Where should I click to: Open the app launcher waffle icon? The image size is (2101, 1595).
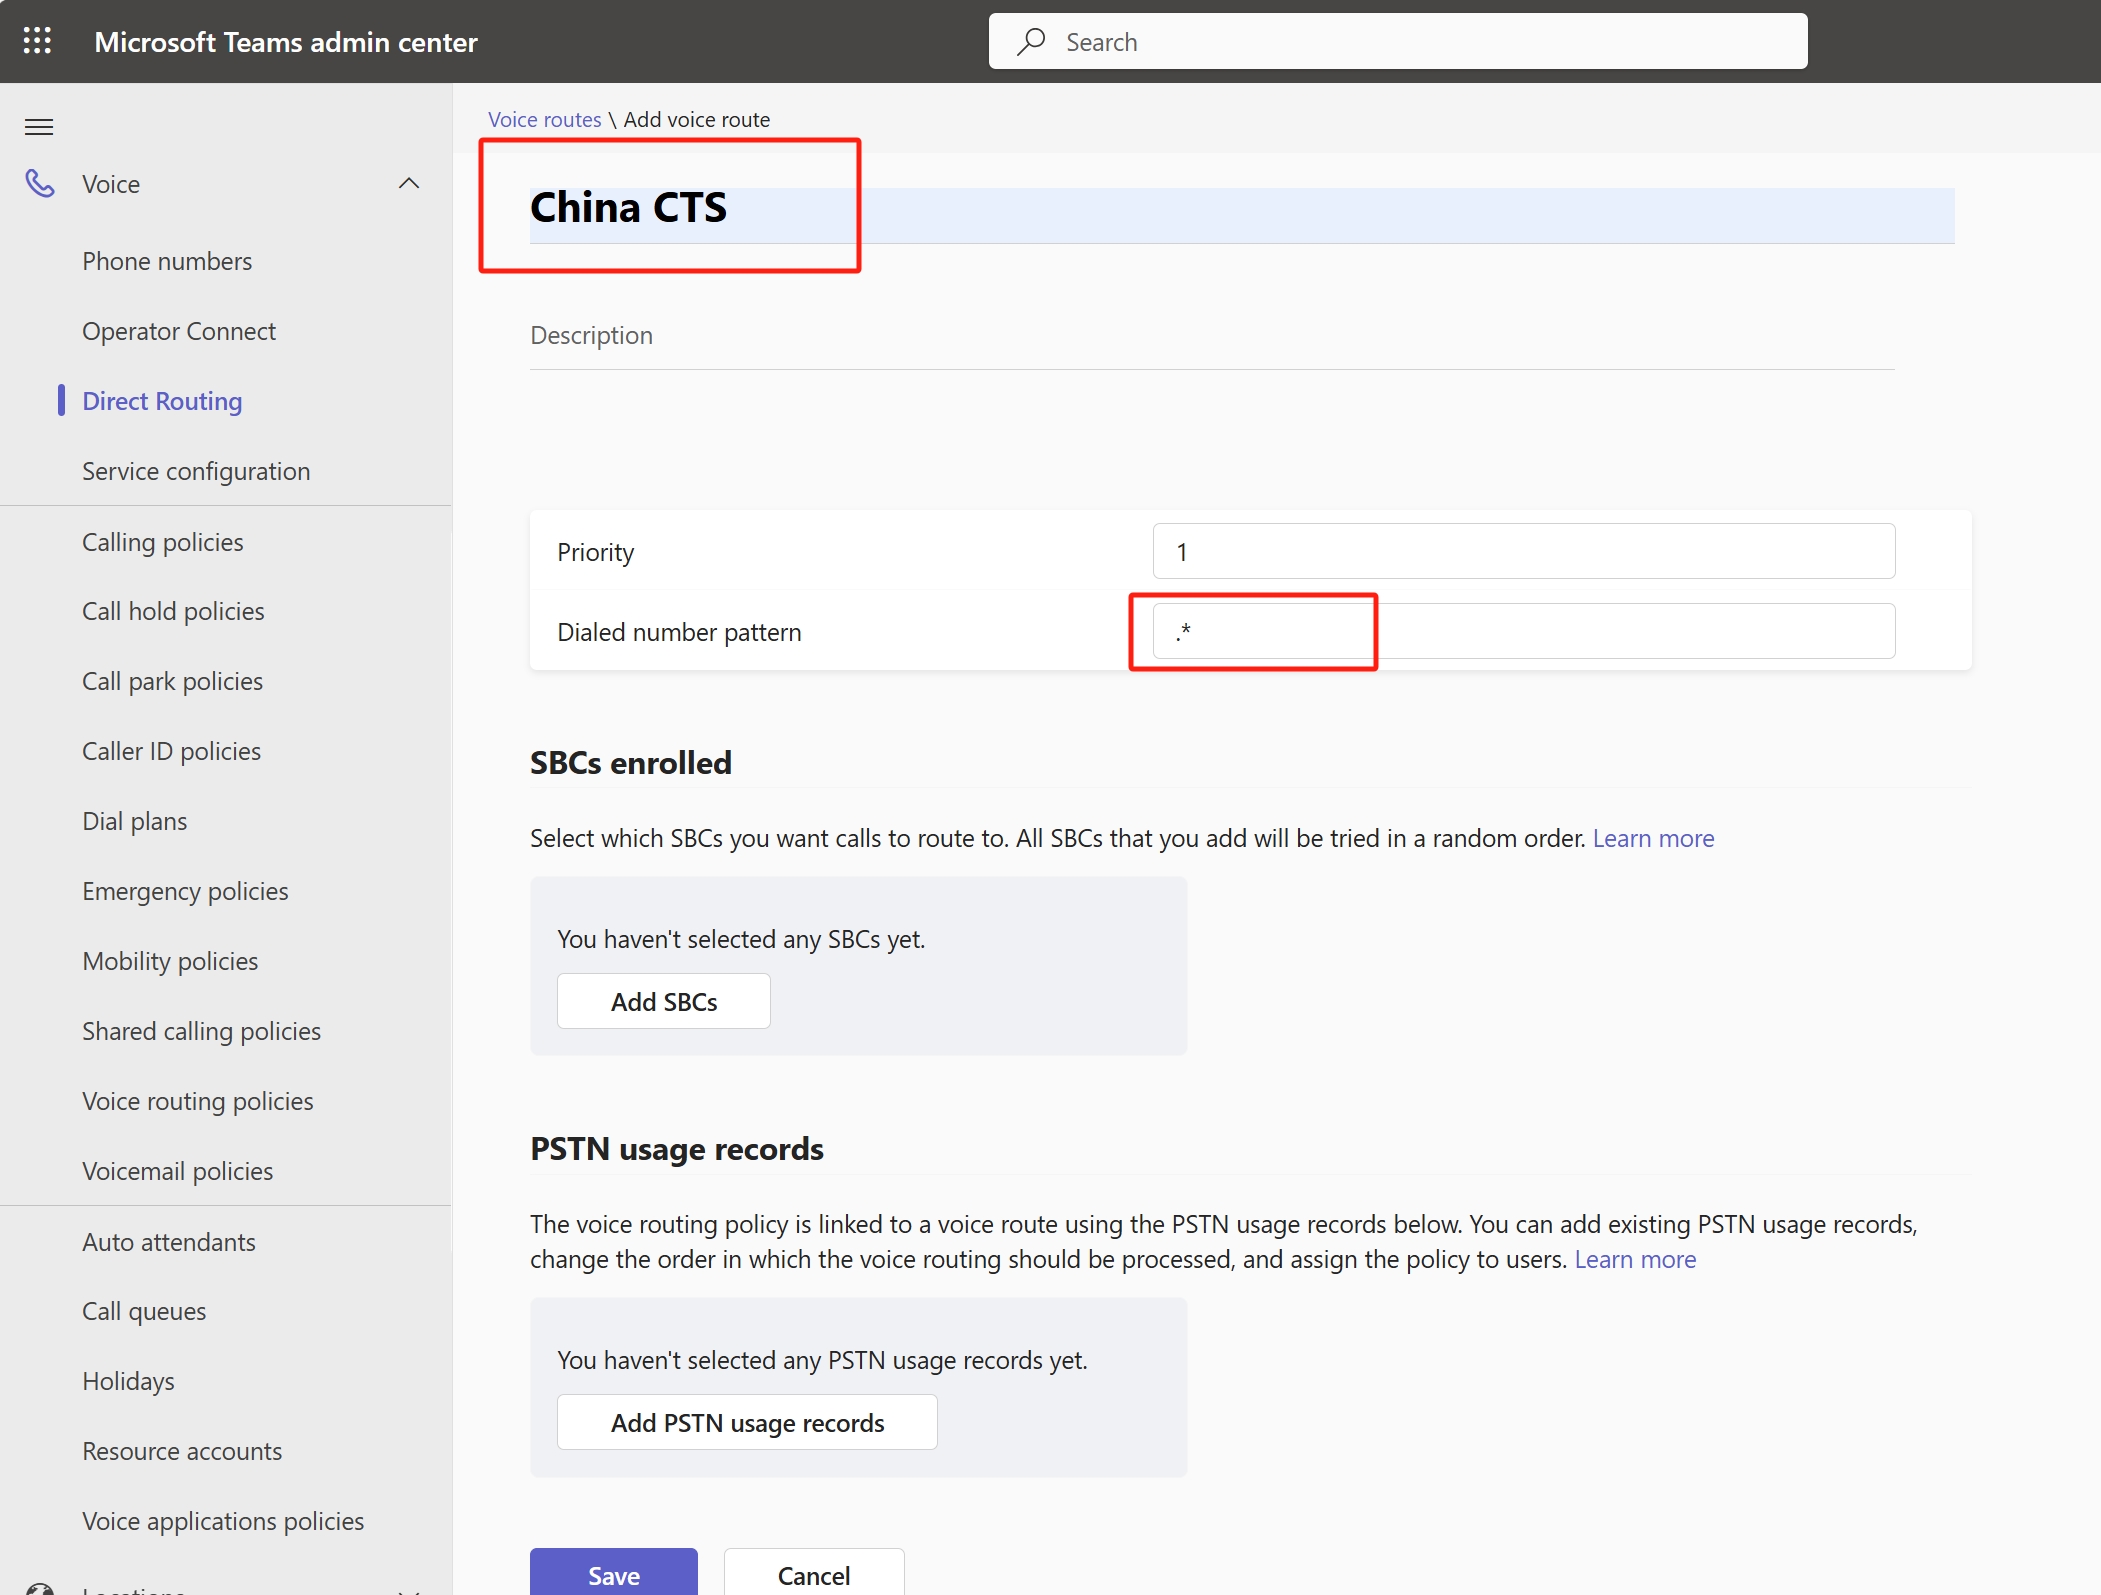click(x=37, y=41)
